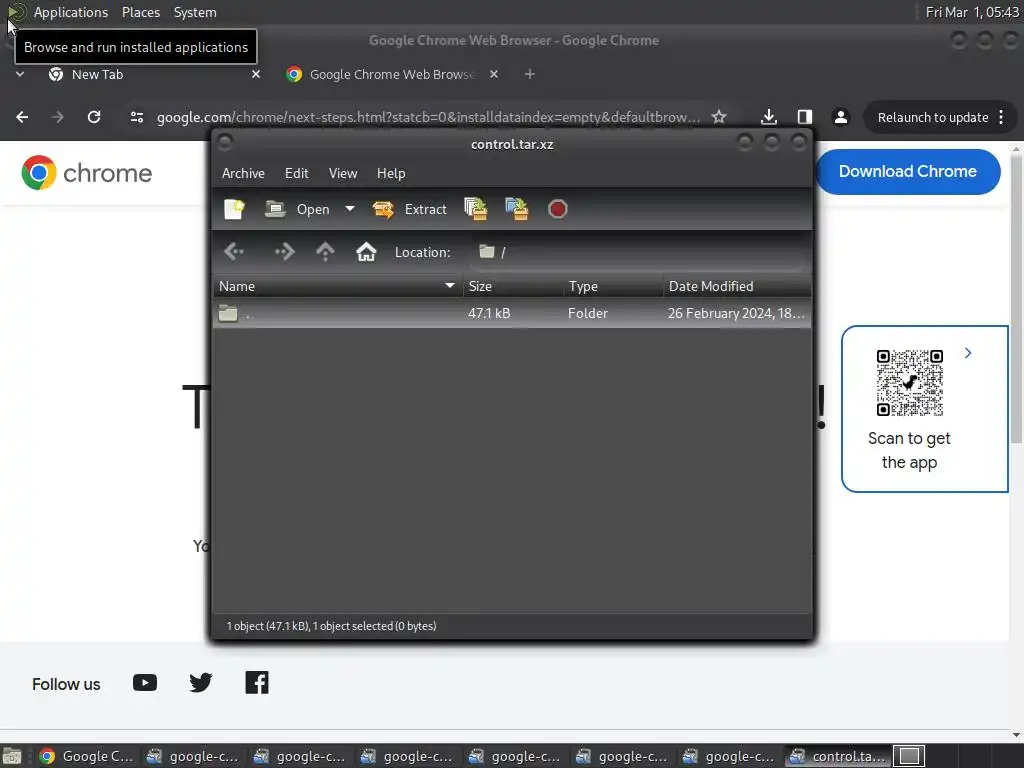1024x768 pixels.
Task: Click the Chrome page vertical scrollbar
Action: (x=1016, y=298)
